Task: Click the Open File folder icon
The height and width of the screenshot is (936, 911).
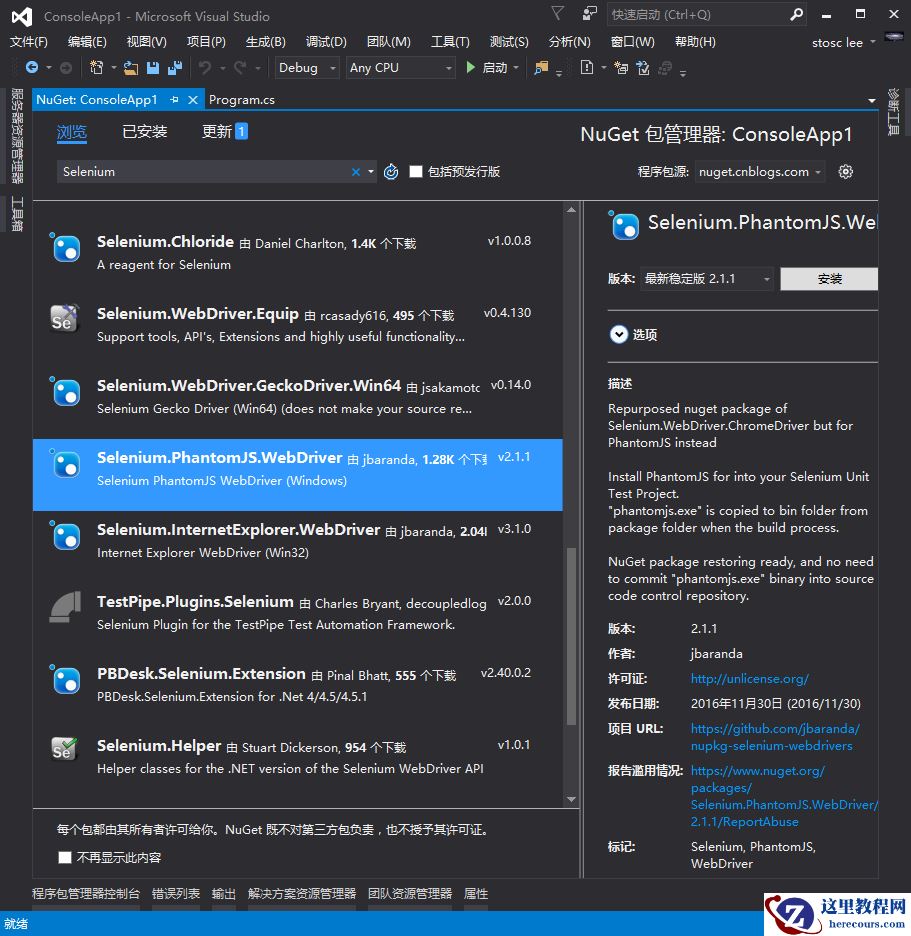Action: [131, 68]
